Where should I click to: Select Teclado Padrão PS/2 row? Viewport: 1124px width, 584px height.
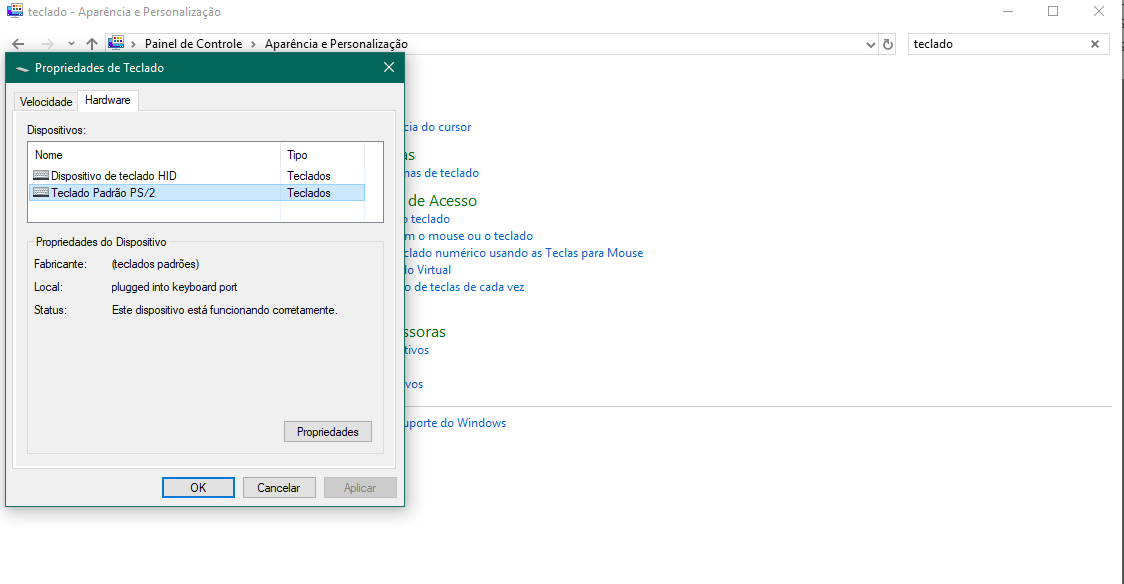click(x=196, y=193)
